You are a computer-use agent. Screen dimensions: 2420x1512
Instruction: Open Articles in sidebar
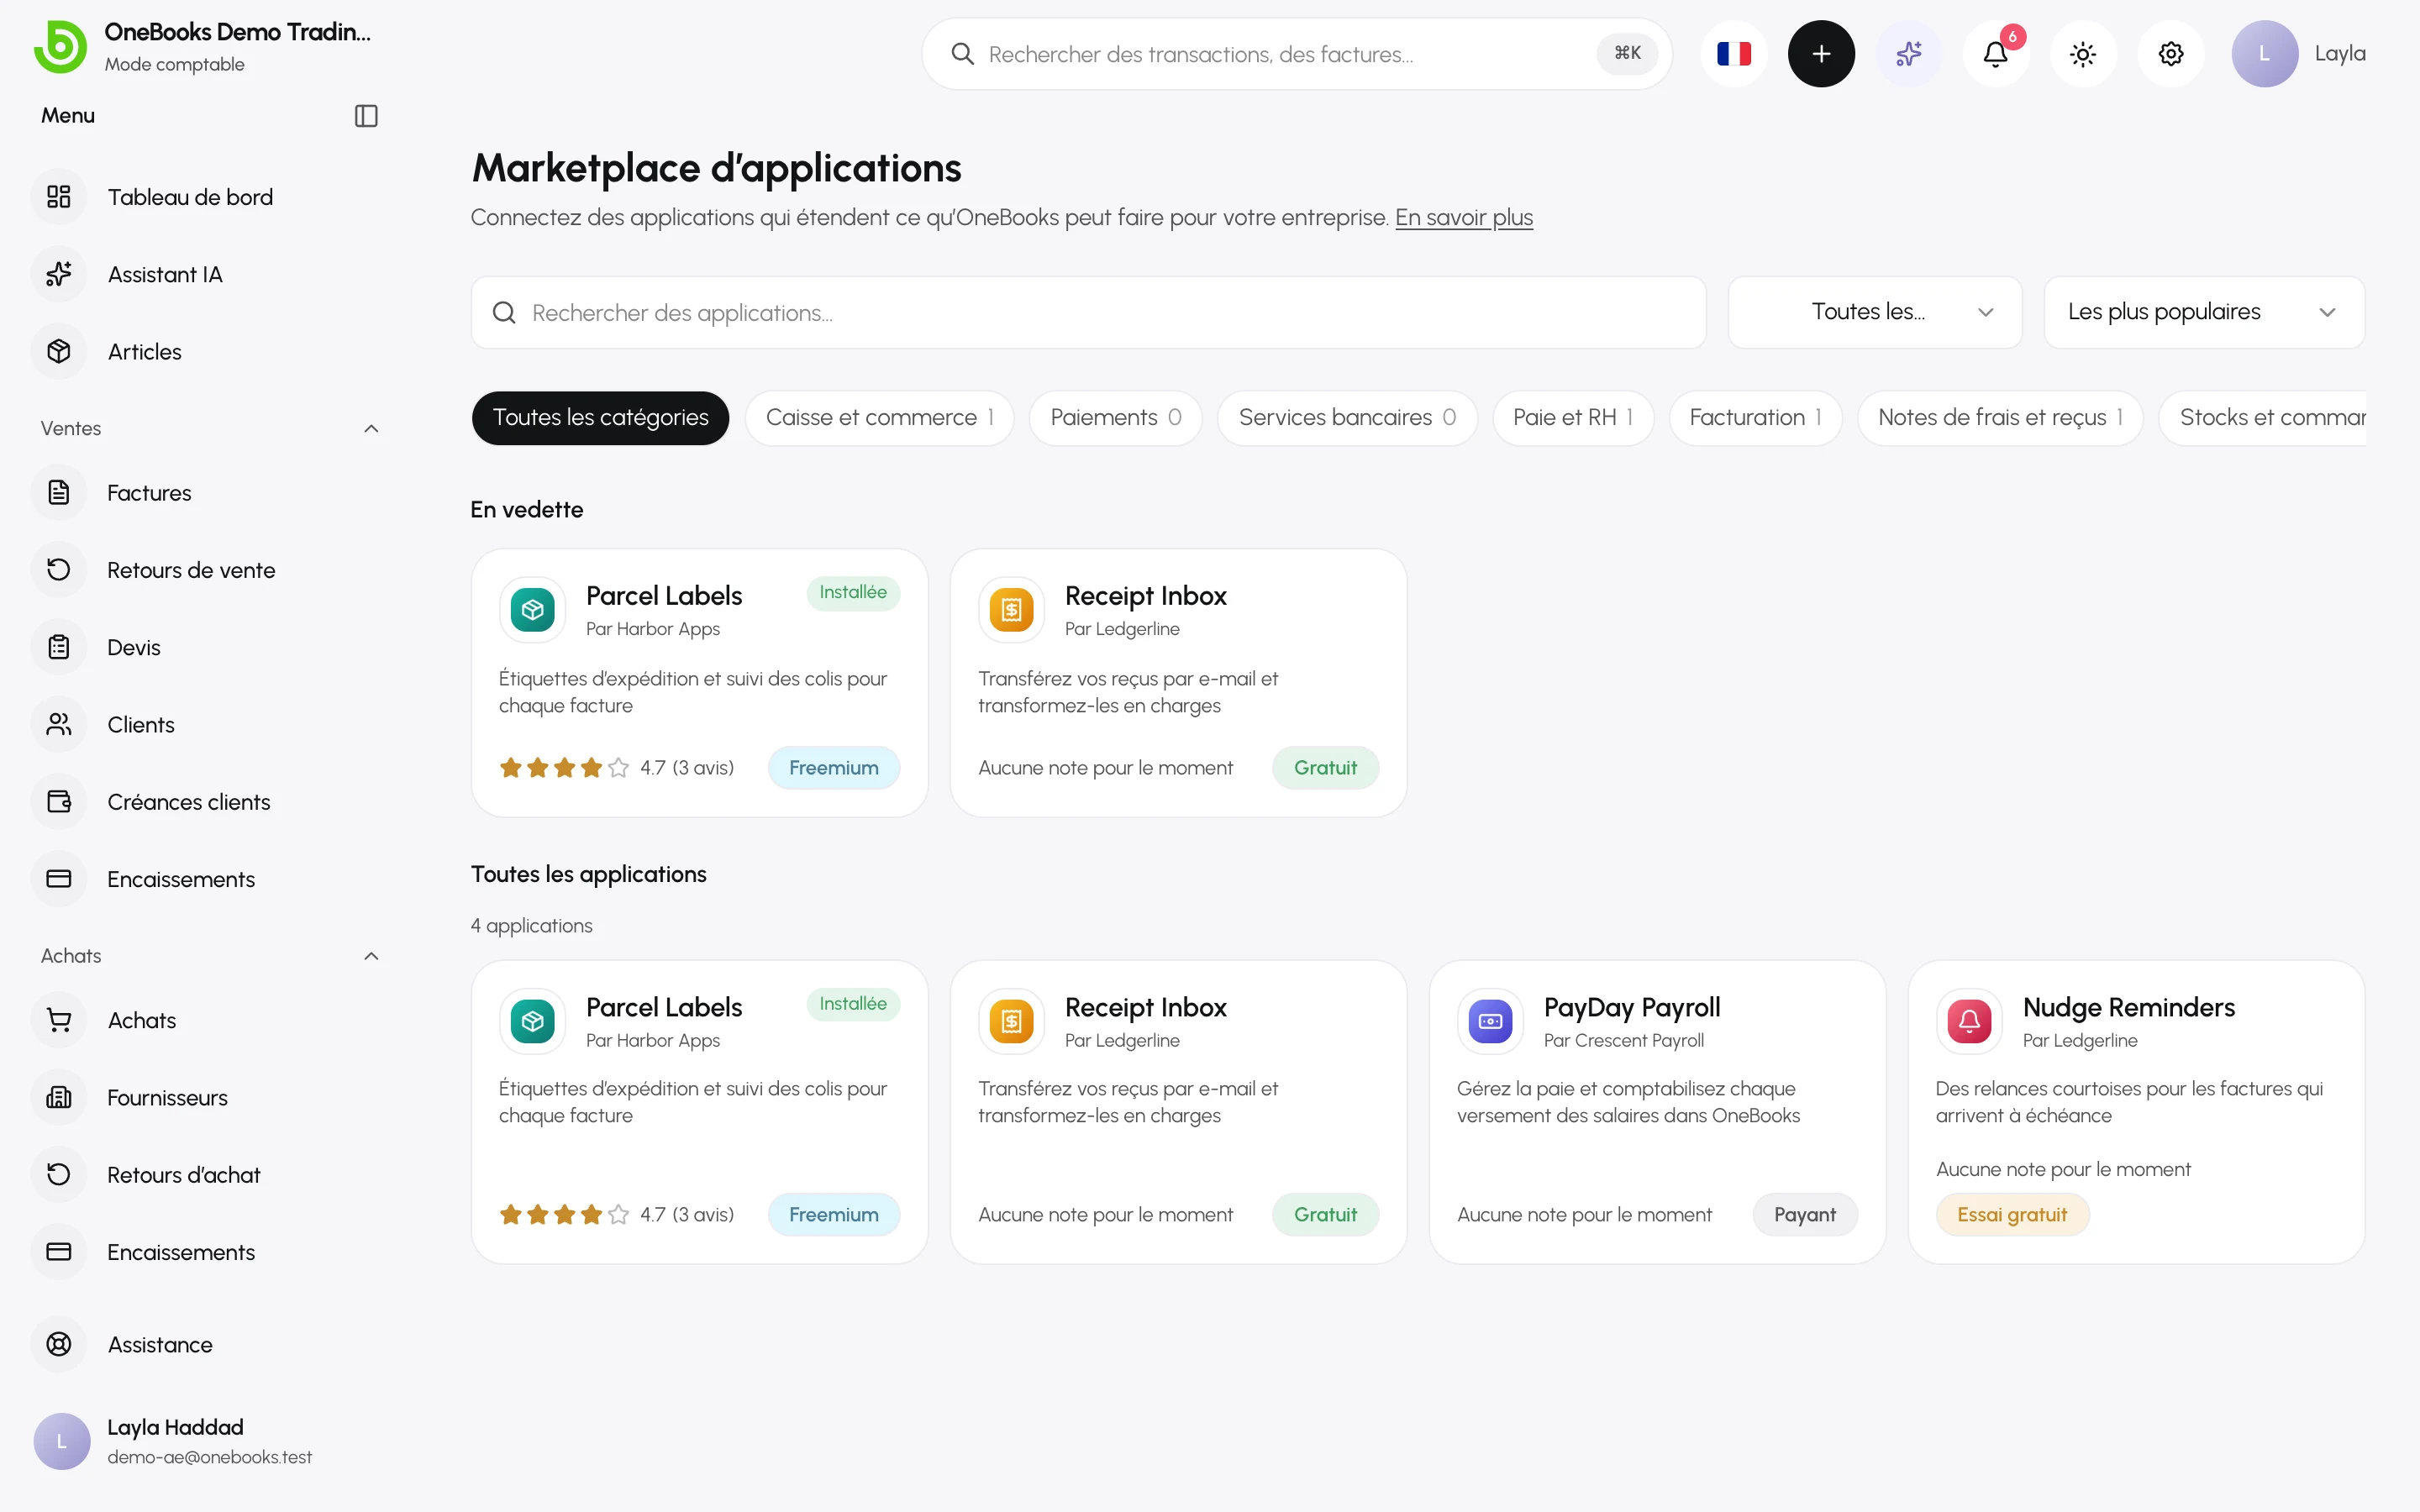[x=205, y=352]
